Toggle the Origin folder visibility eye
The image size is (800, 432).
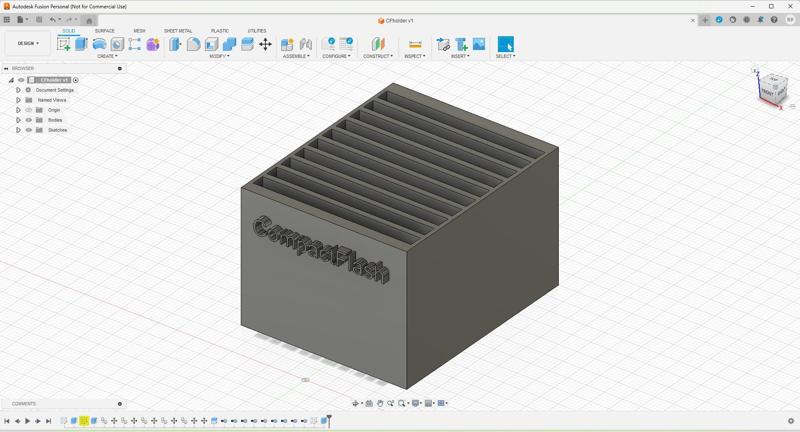29,110
